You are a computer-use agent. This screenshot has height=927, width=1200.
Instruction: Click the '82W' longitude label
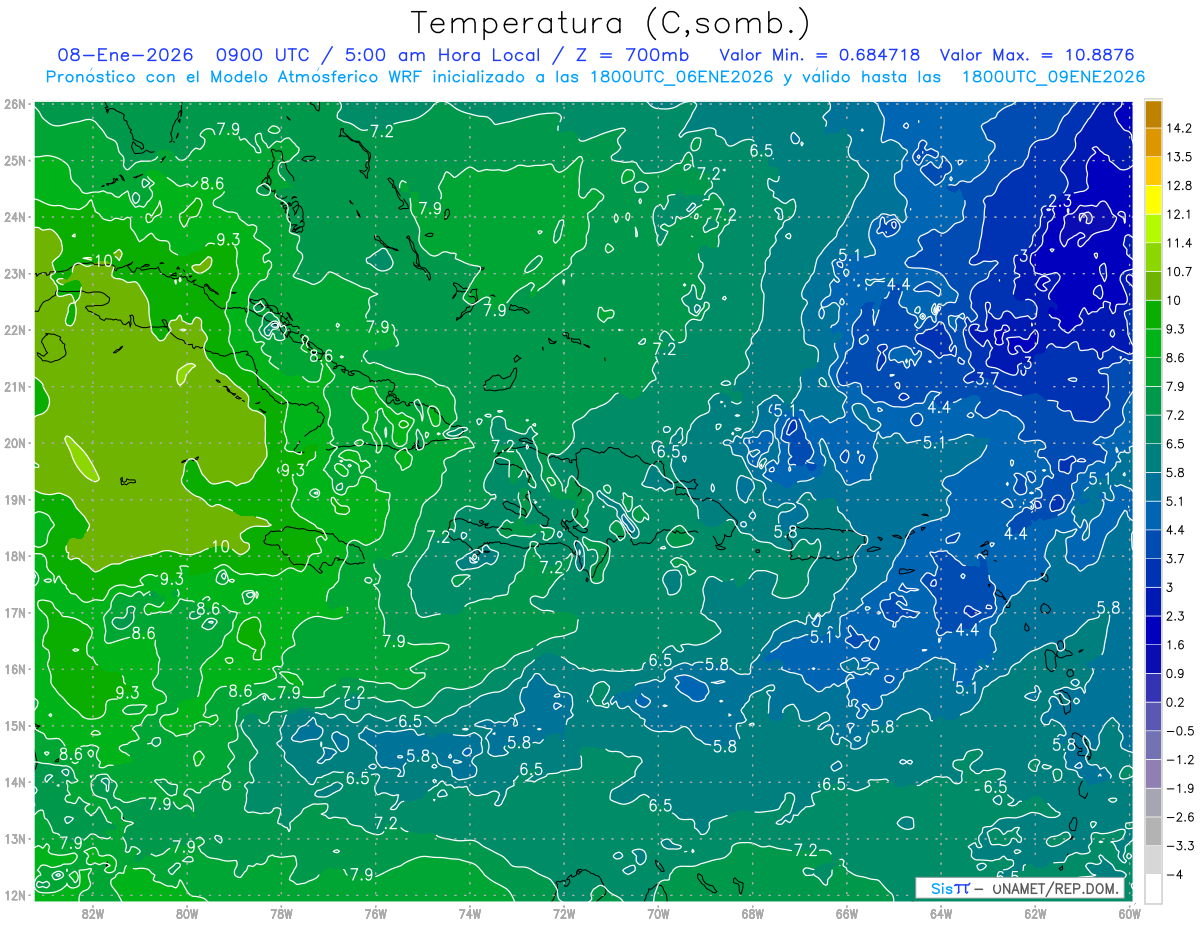pyautogui.click(x=92, y=914)
